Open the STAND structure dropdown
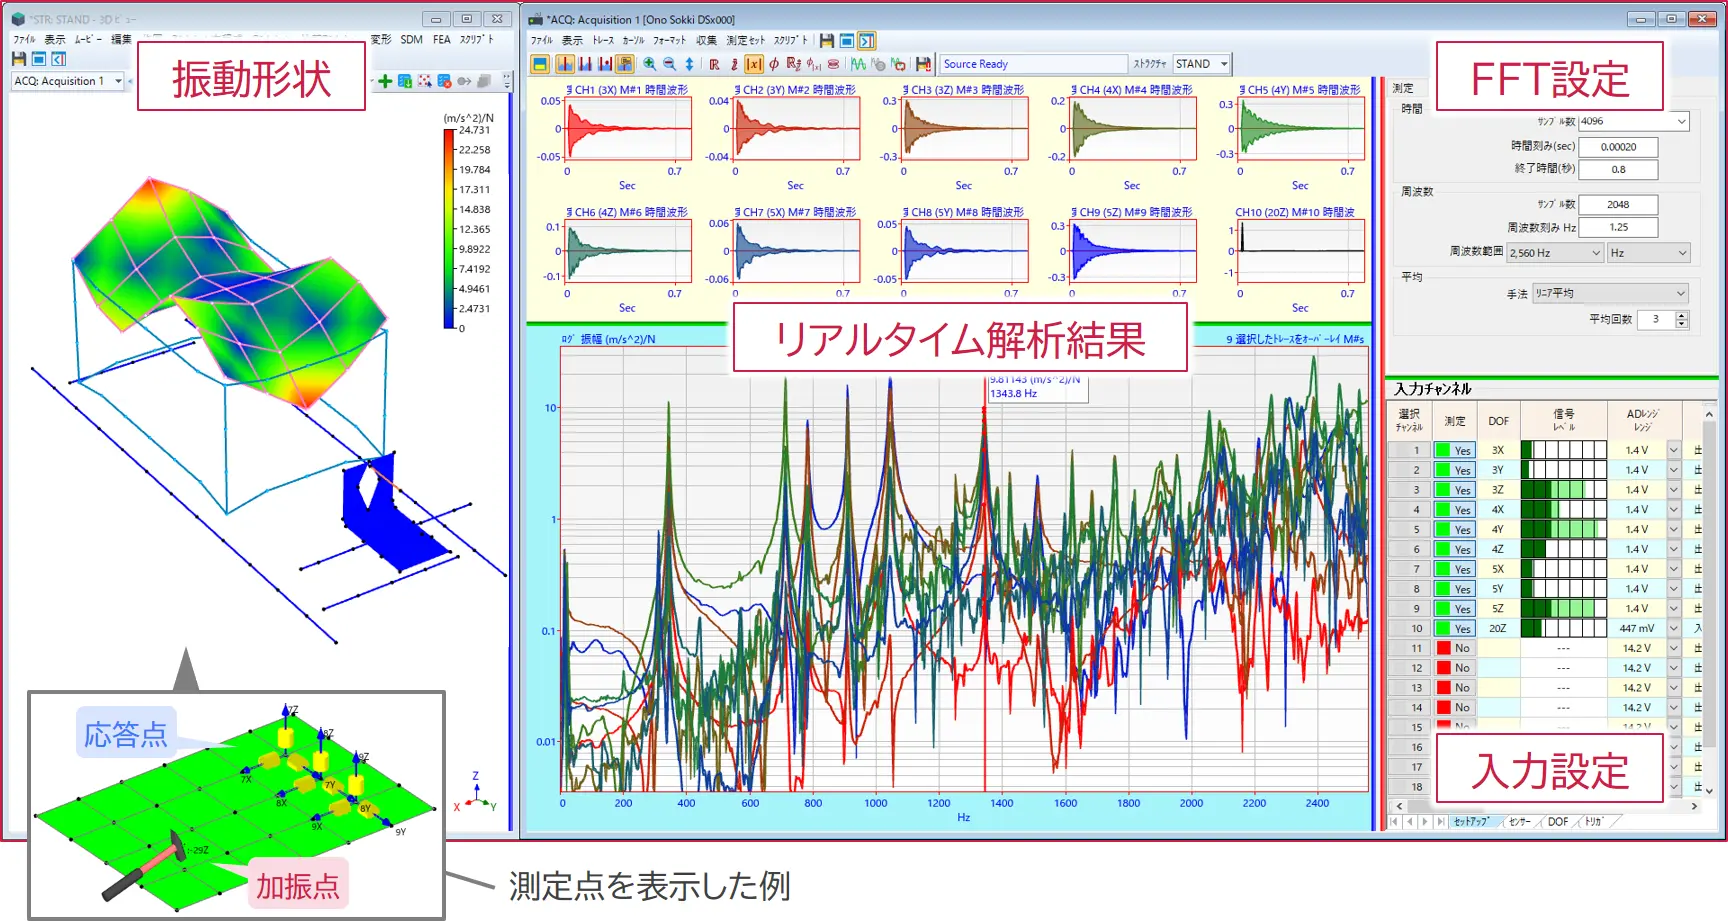Image resolution: width=1728 pixels, height=921 pixels. pyautogui.click(x=1202, y=64)
